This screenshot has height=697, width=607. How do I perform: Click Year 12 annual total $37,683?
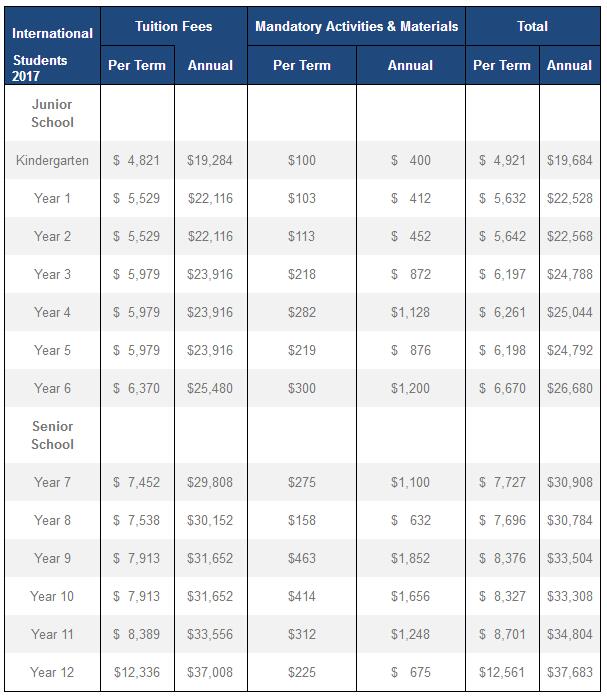tap(569, 672)
